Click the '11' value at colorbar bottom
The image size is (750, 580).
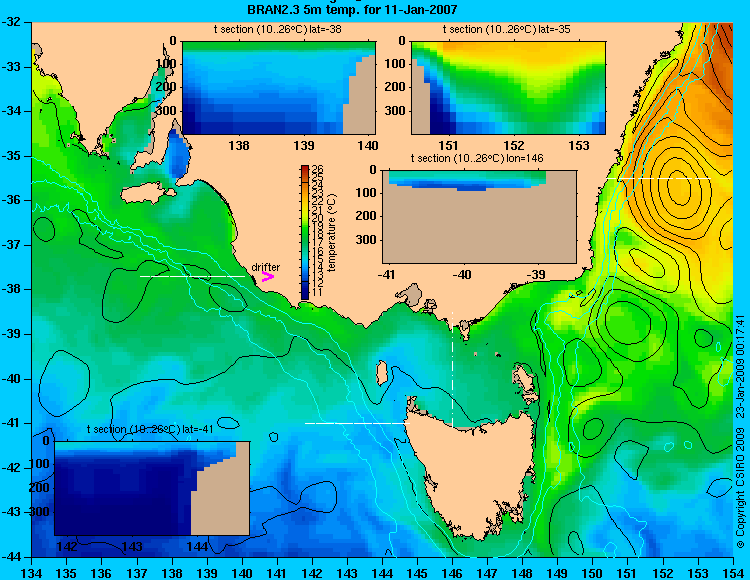coord(318,292)
